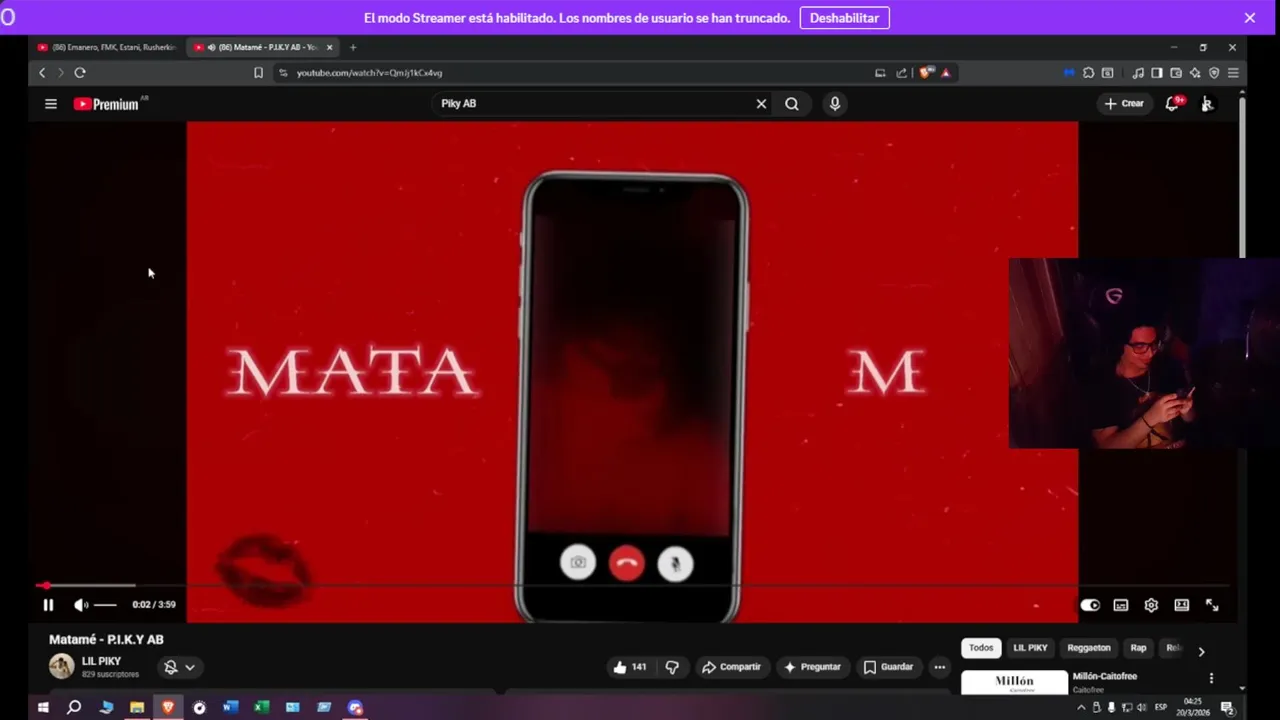Switch to theater mode view
1280x720 pixels.
pos(1182,605)
